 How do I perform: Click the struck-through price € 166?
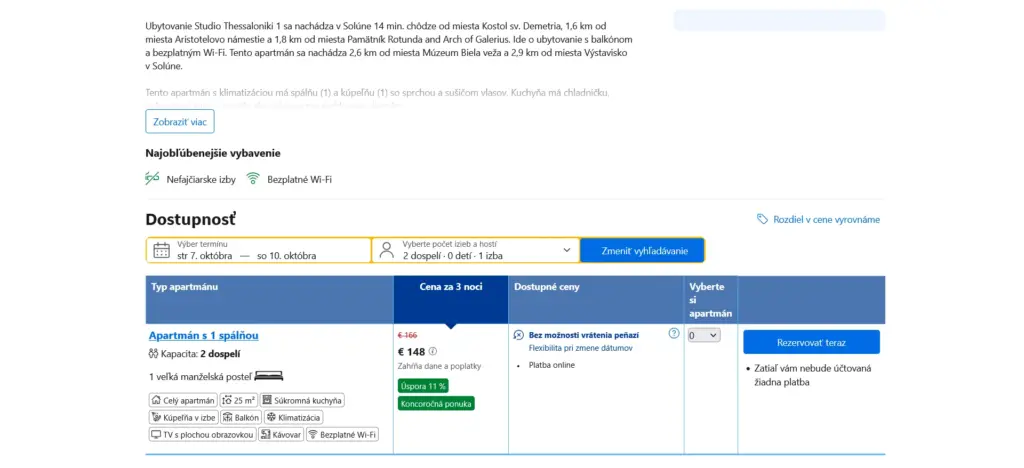pos(408,335)
